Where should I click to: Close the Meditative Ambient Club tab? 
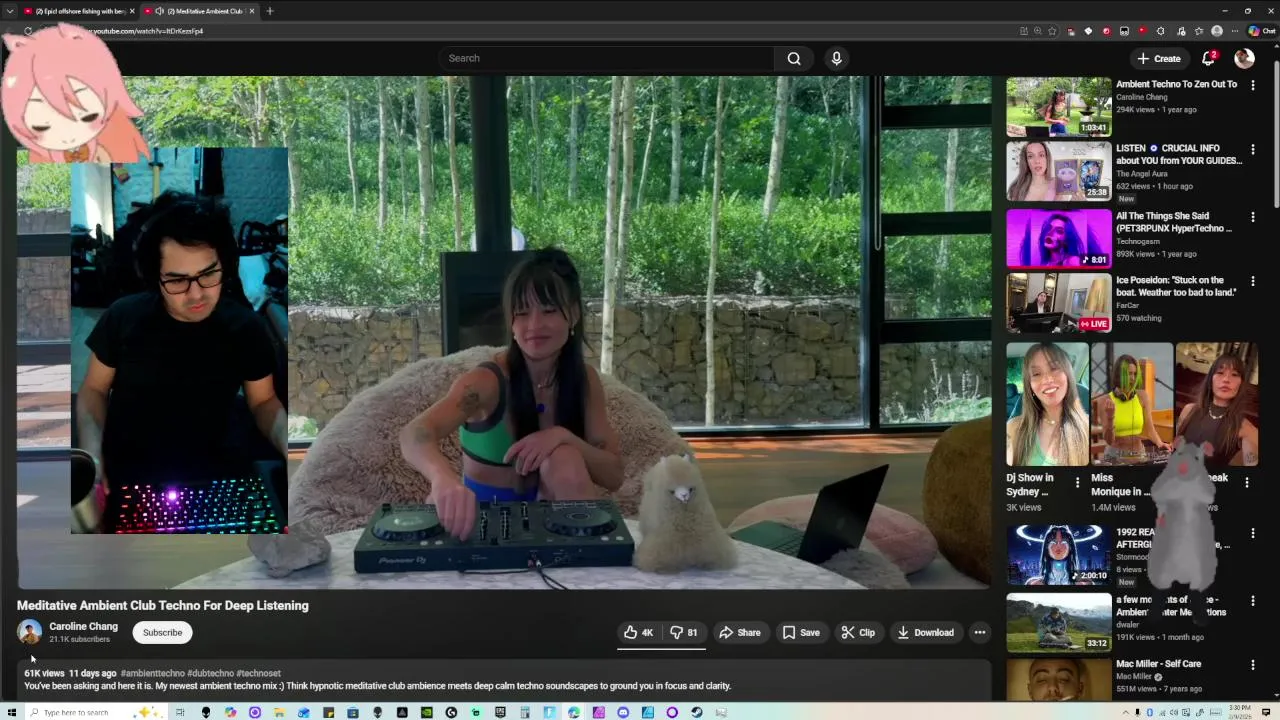[252, 11]
